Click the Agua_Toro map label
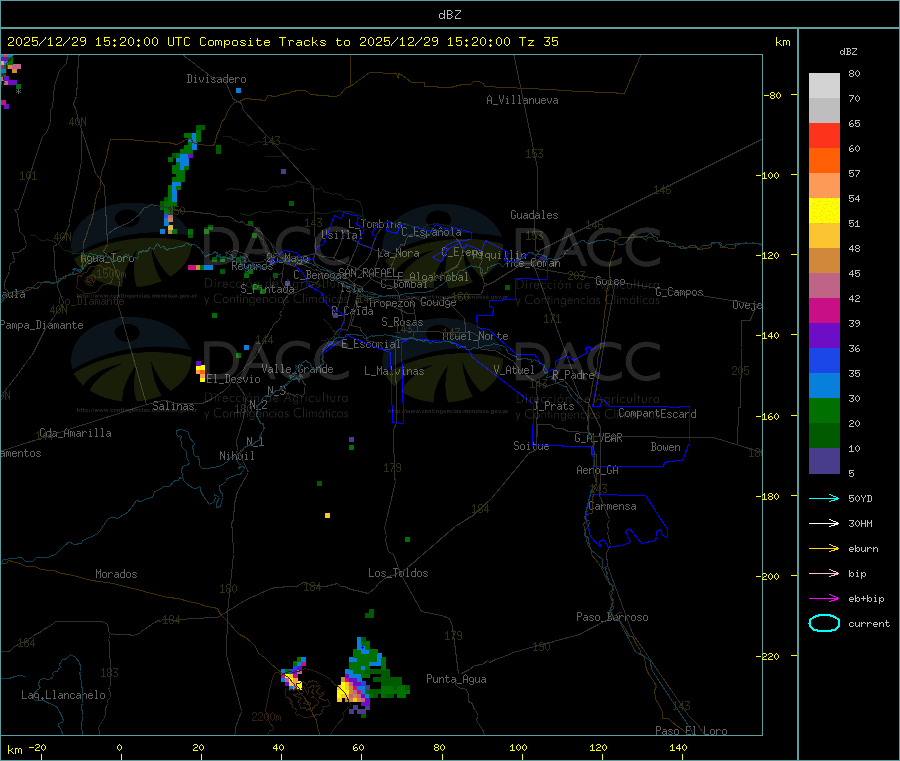 coord(107,258)
